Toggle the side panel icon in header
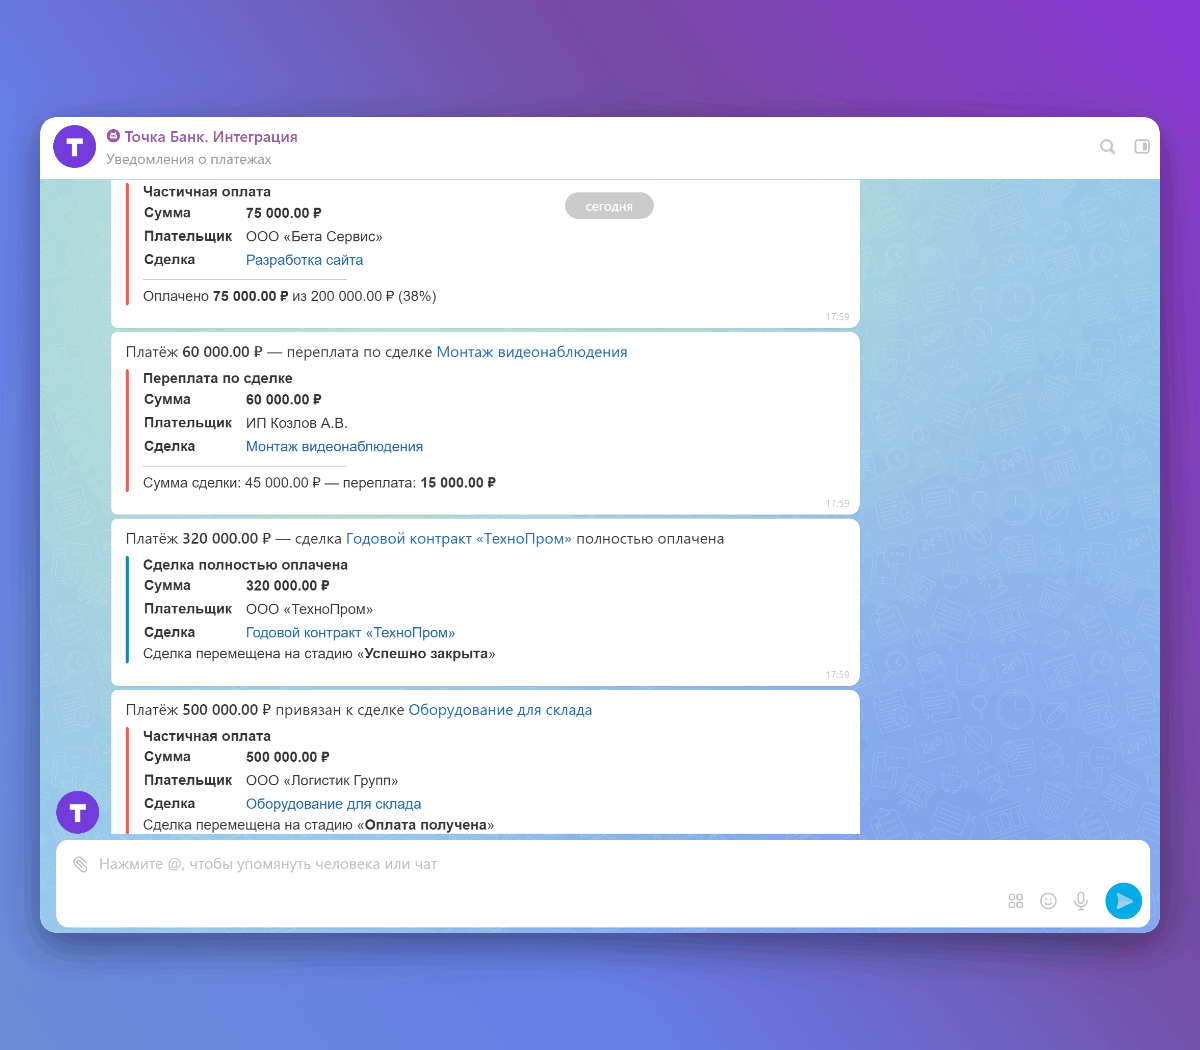1200x1050 pixels. [1142, 147]
